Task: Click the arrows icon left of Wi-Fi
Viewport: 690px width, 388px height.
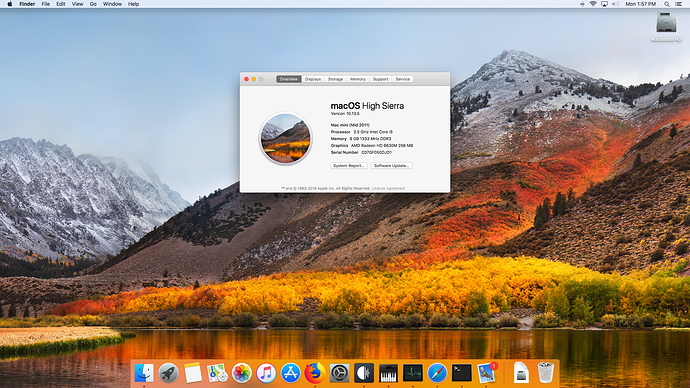Action: pos(582,4)
